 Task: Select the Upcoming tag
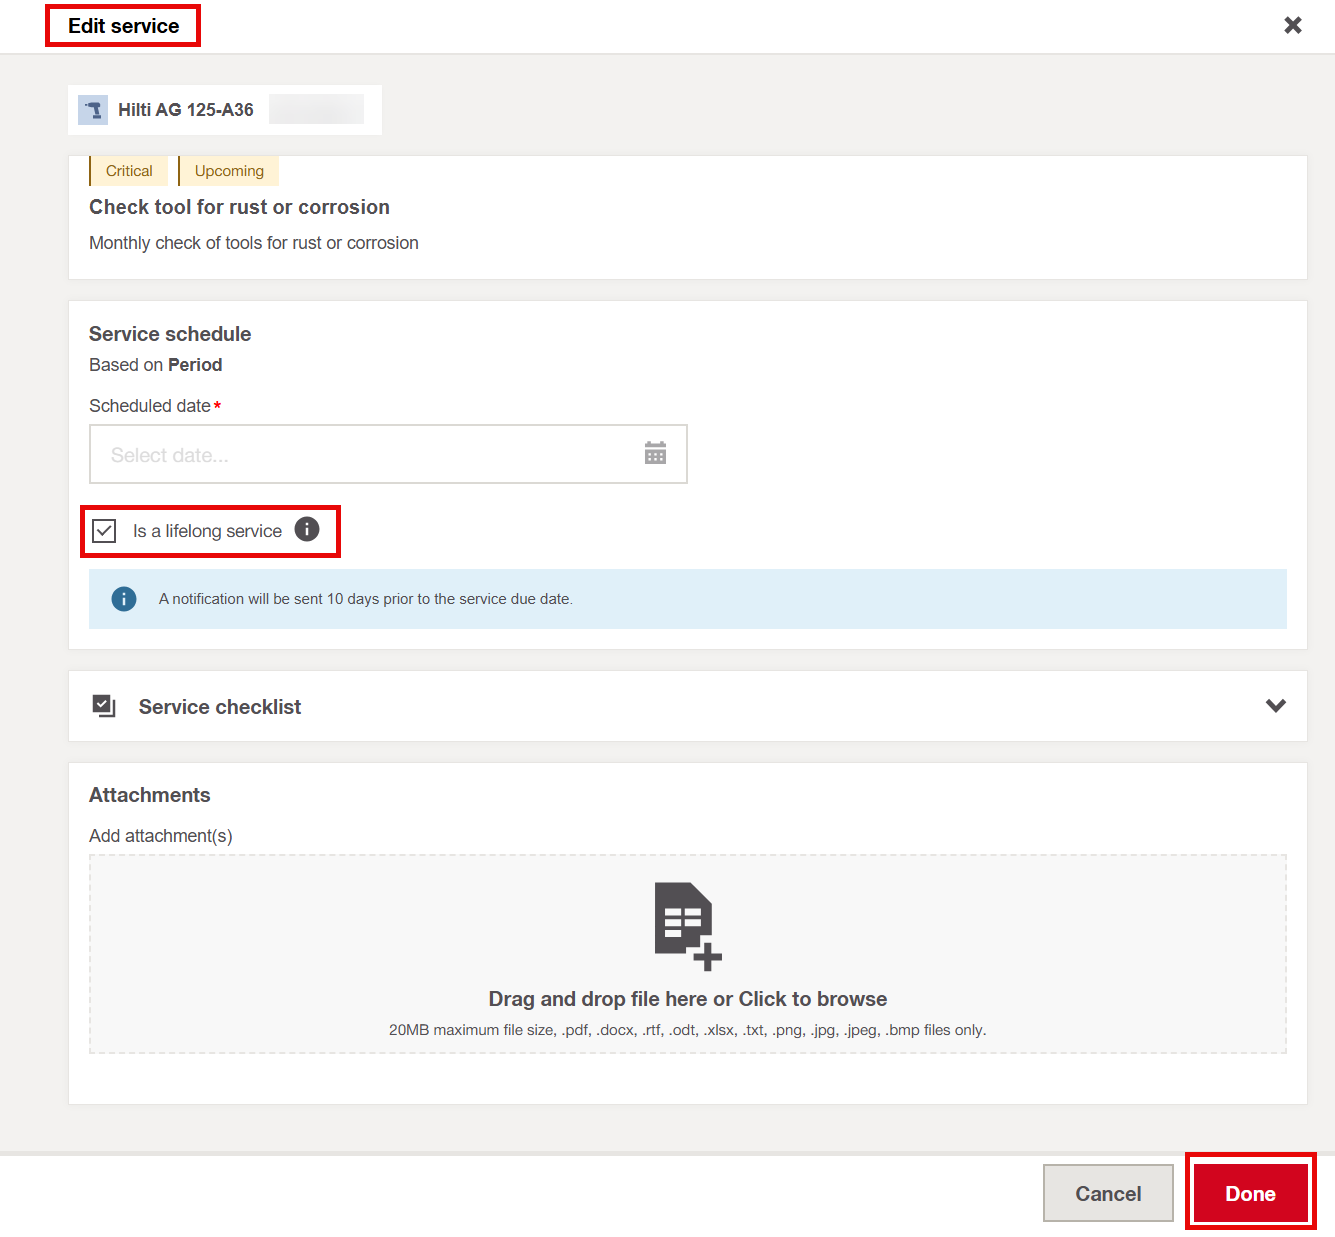[229, 171]
